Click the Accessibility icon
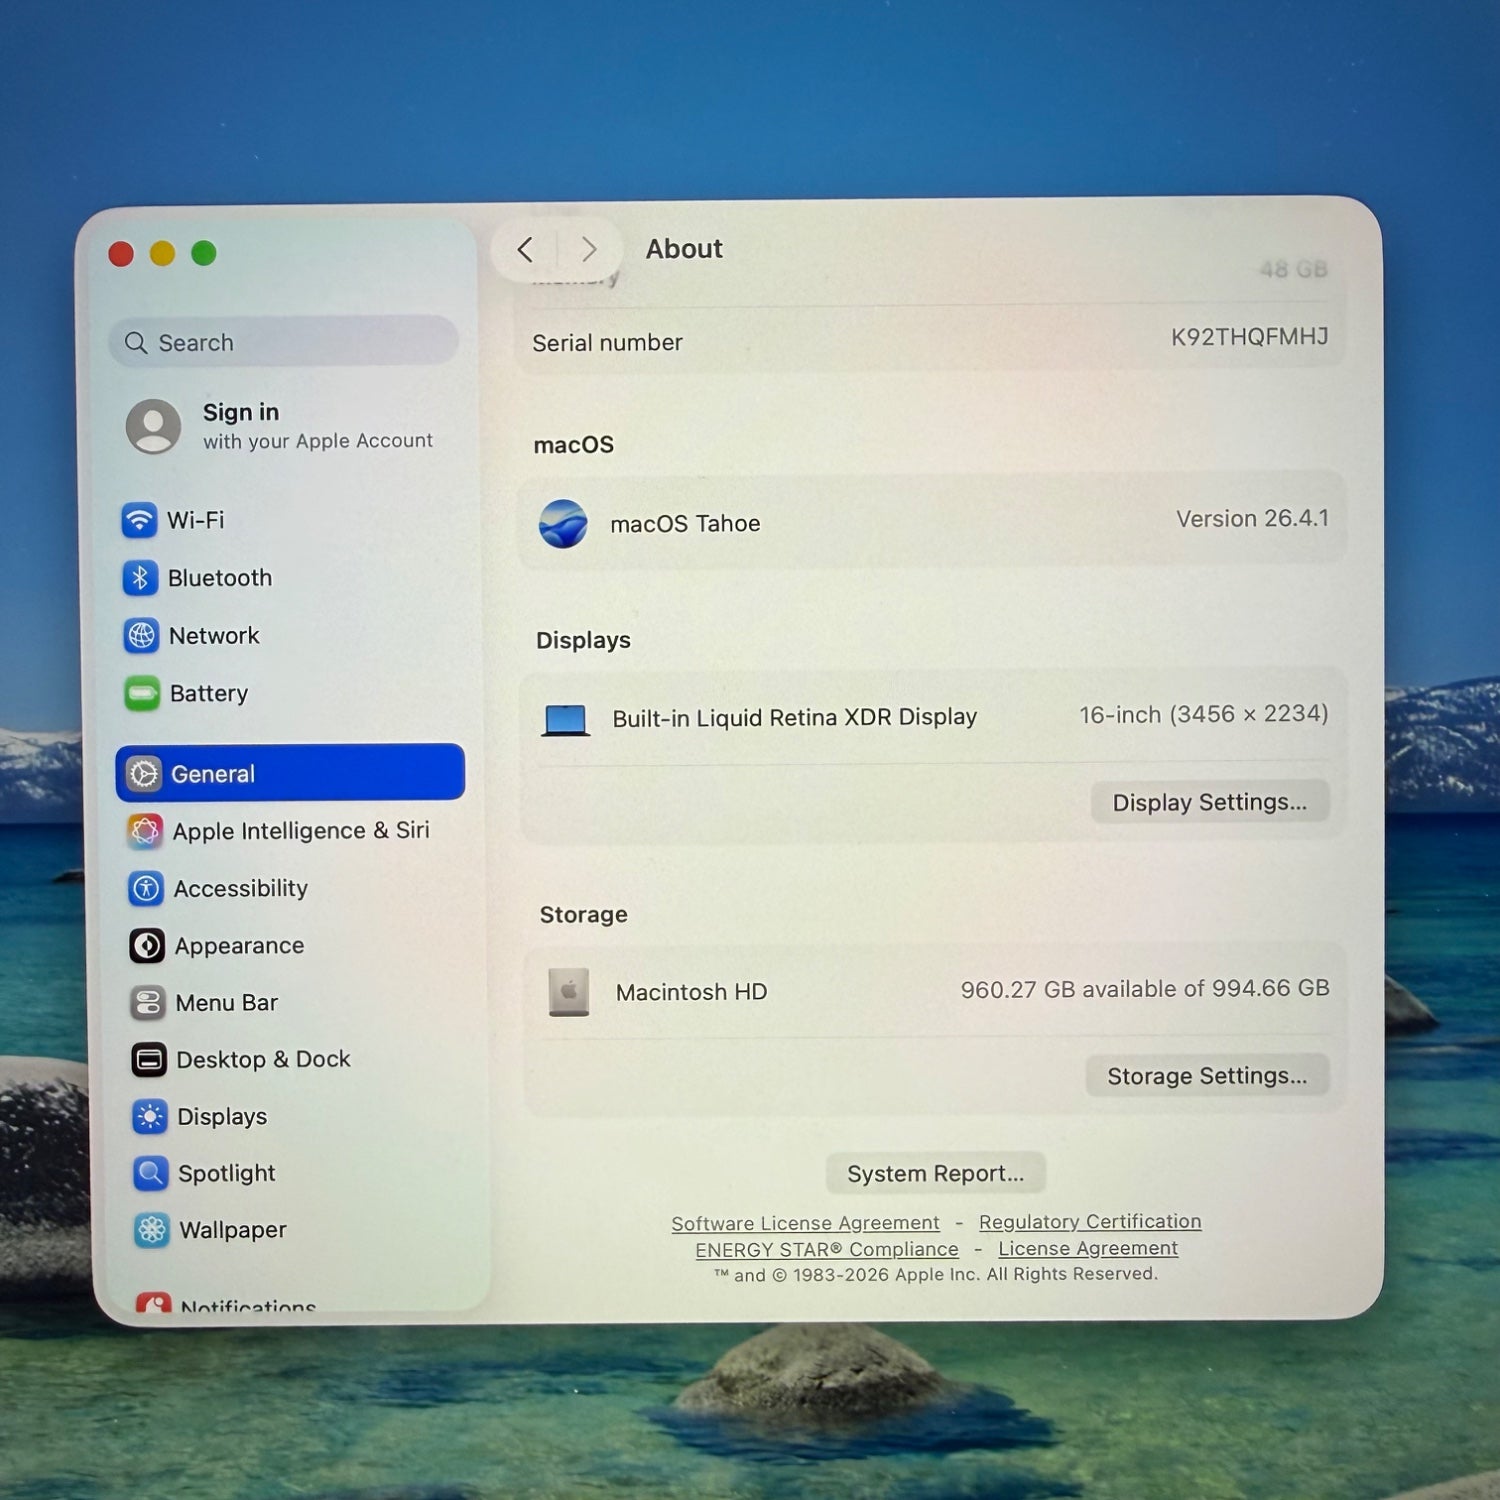Screen dimensions: 1500x1500 [146, 888]
